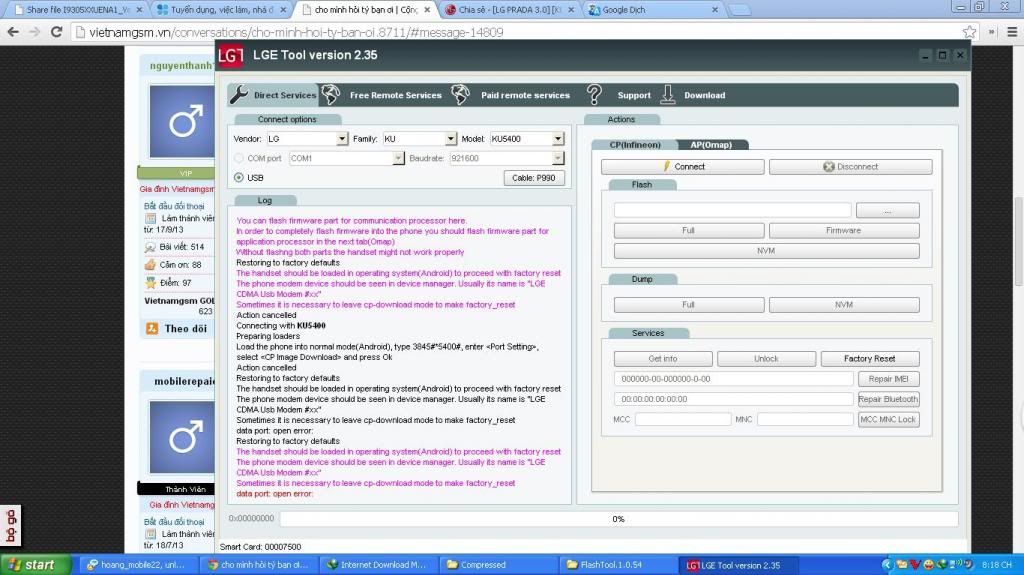Screen dimensions: 1024x575
Task: Click the IMEI input field
Action: click(733, 379)
